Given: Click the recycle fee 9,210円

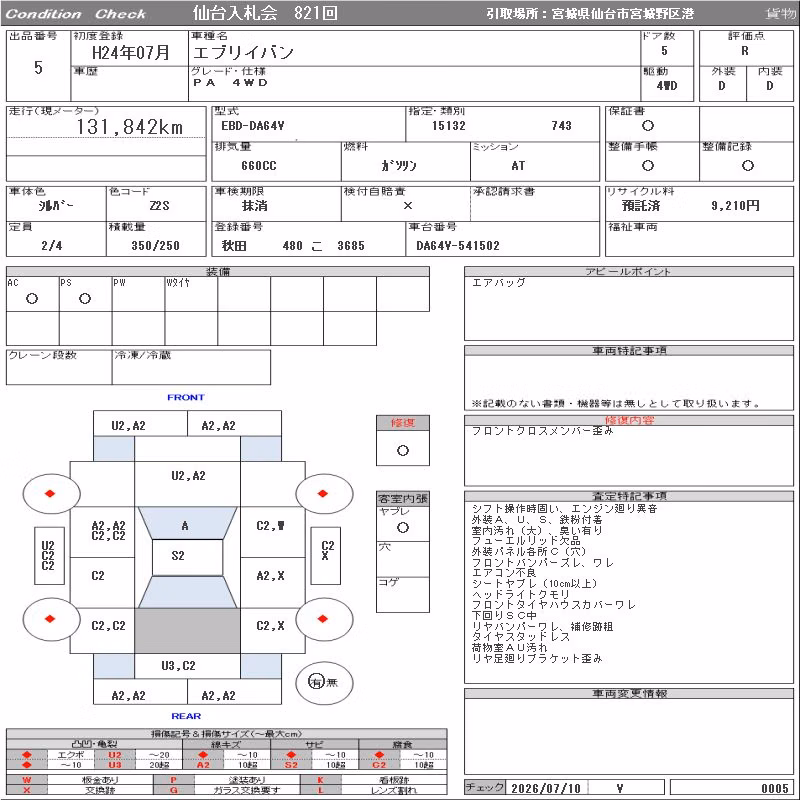Looking at the screenshot, I should coord(735,206).
